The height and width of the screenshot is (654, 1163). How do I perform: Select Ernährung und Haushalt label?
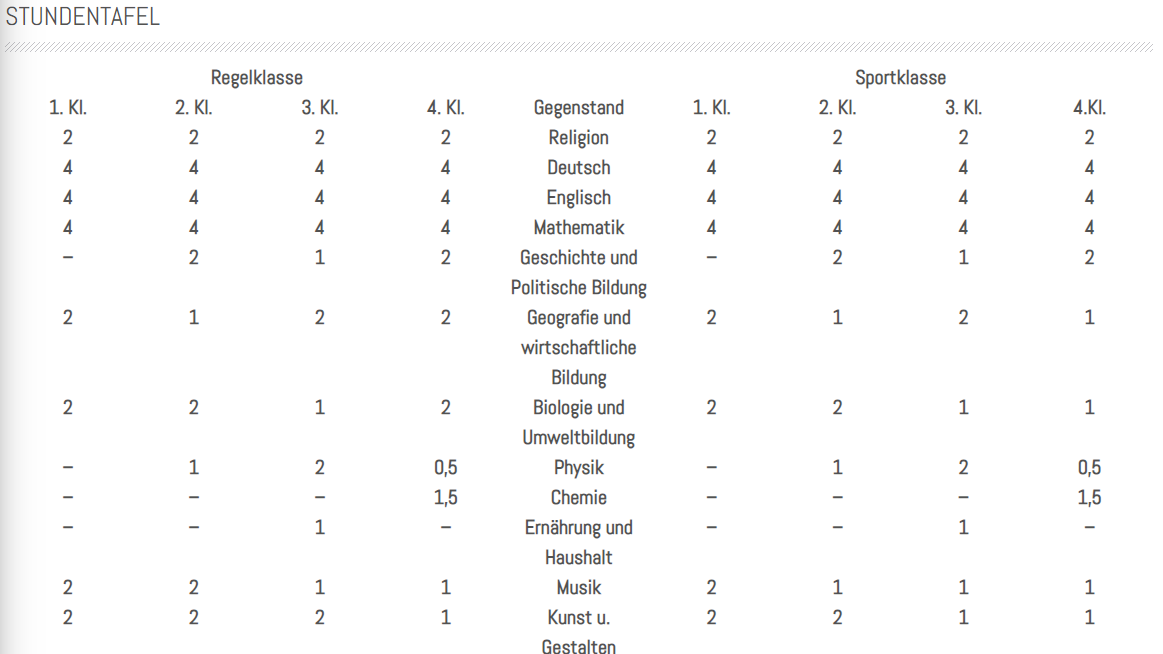coord(579,543)
